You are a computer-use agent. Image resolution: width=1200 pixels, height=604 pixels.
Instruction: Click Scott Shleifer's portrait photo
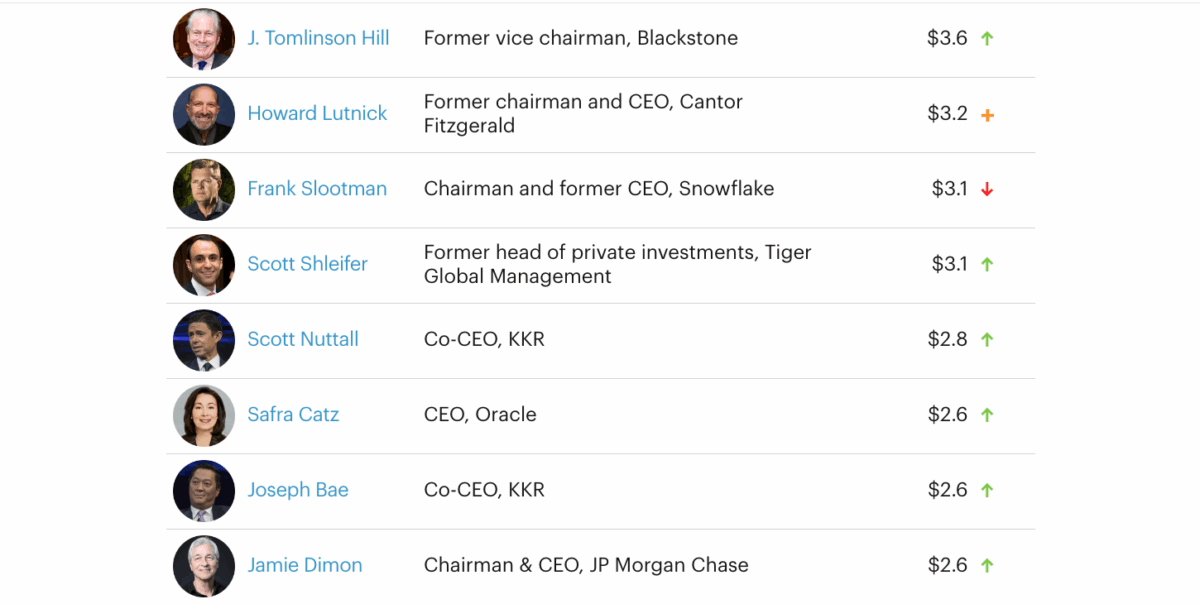(x=203, y=265)
